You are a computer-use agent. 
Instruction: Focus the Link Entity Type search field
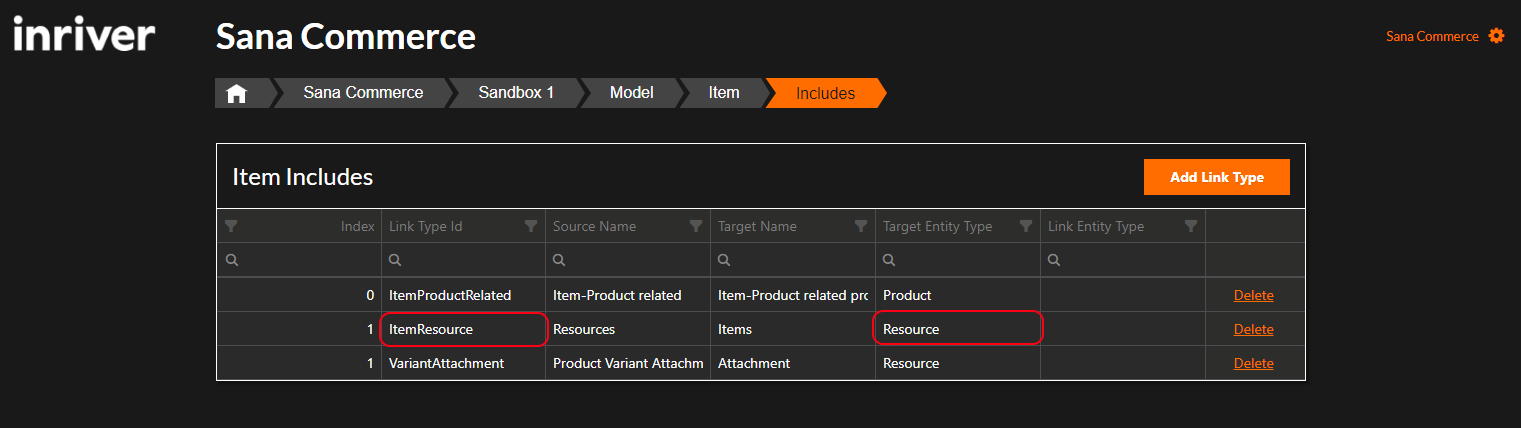coord(1123,260)
